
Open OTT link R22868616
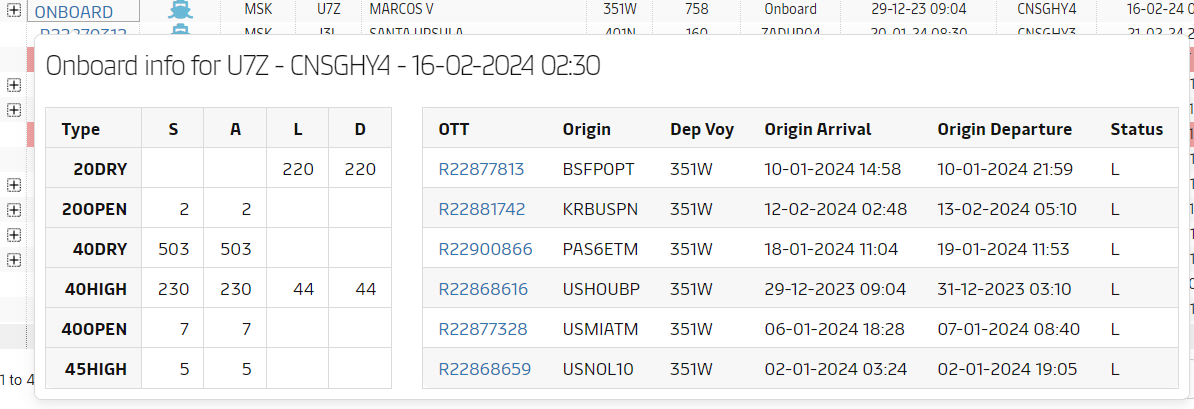(483, 289)
